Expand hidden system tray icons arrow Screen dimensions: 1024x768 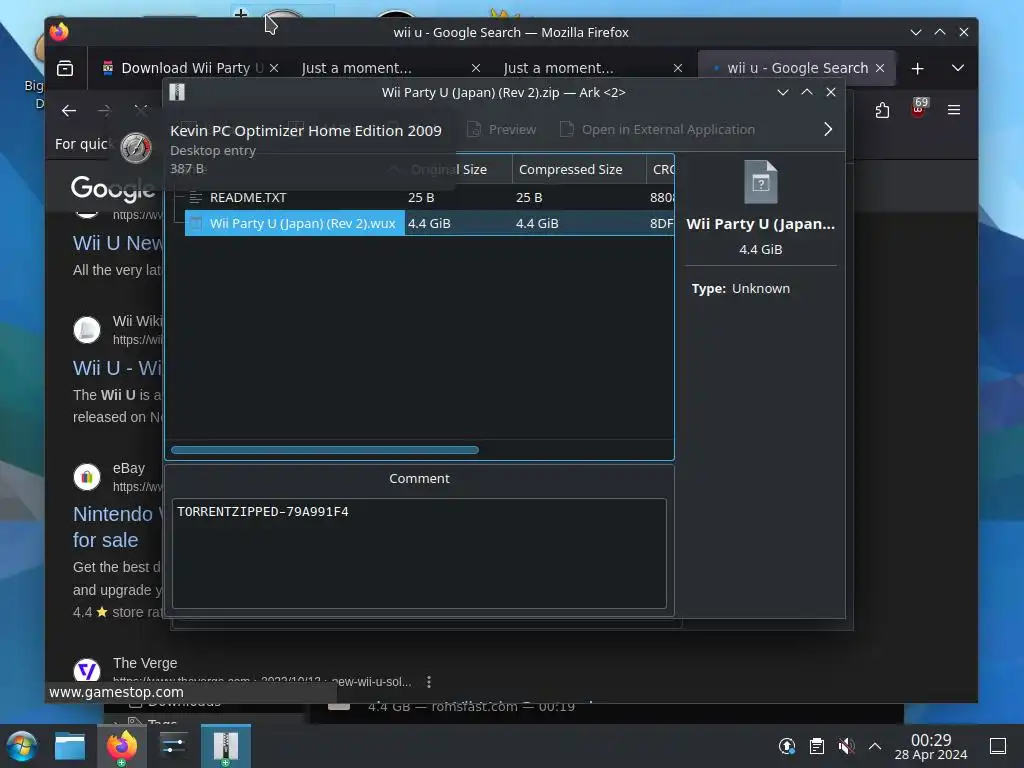(x=875, y=746)
